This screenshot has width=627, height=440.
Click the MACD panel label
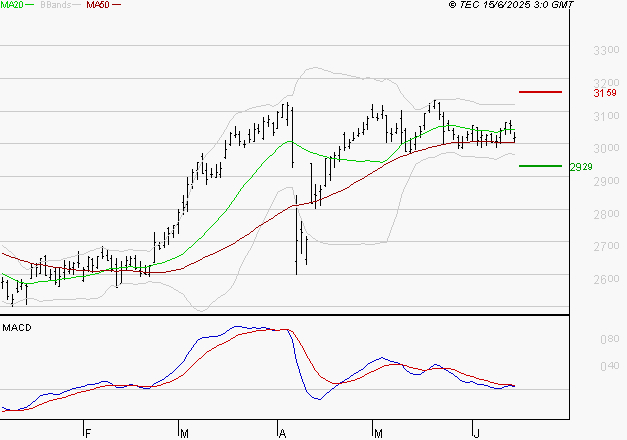[x=17, y=328]
